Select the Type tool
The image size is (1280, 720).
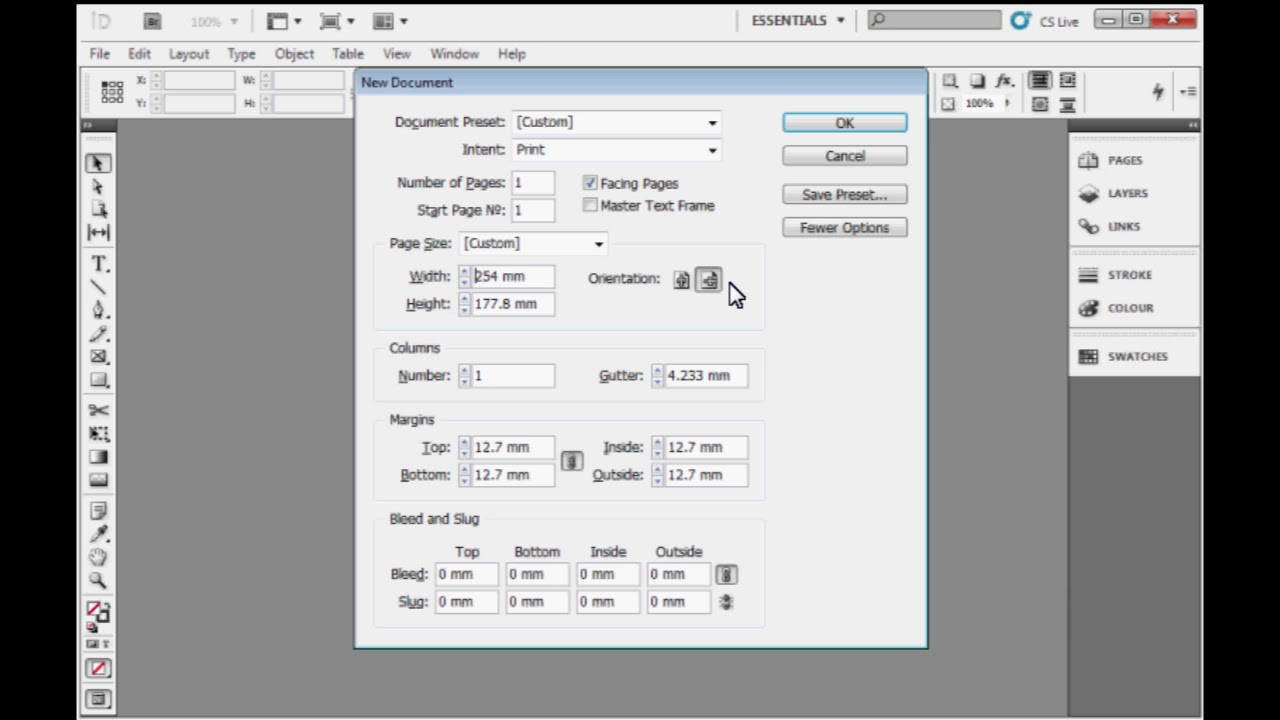(98, 264)
